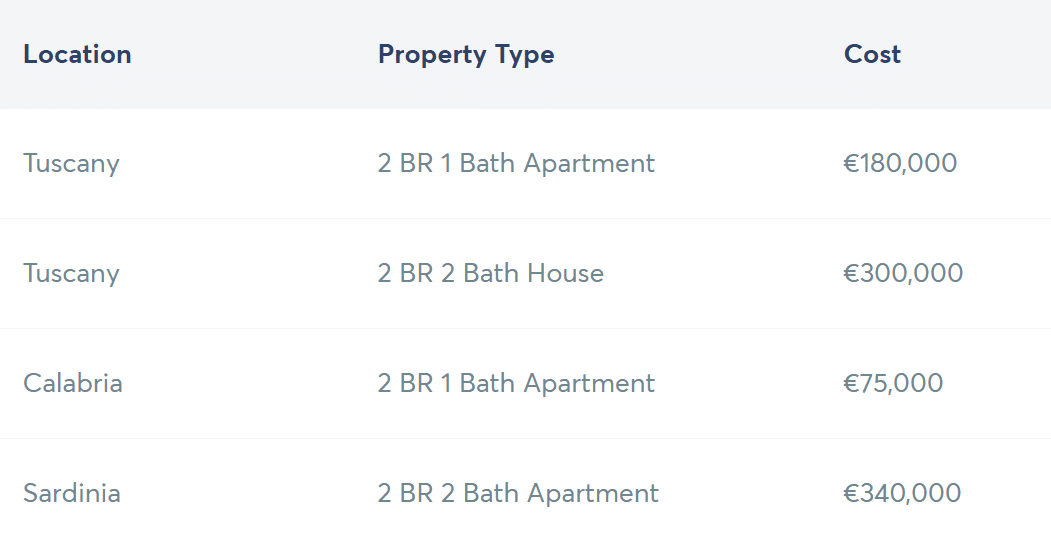This screenshot has width=1051, height=539.
Task: Click the 2 BR 2 Bath Apartment cell
Action: coord(518,494)
